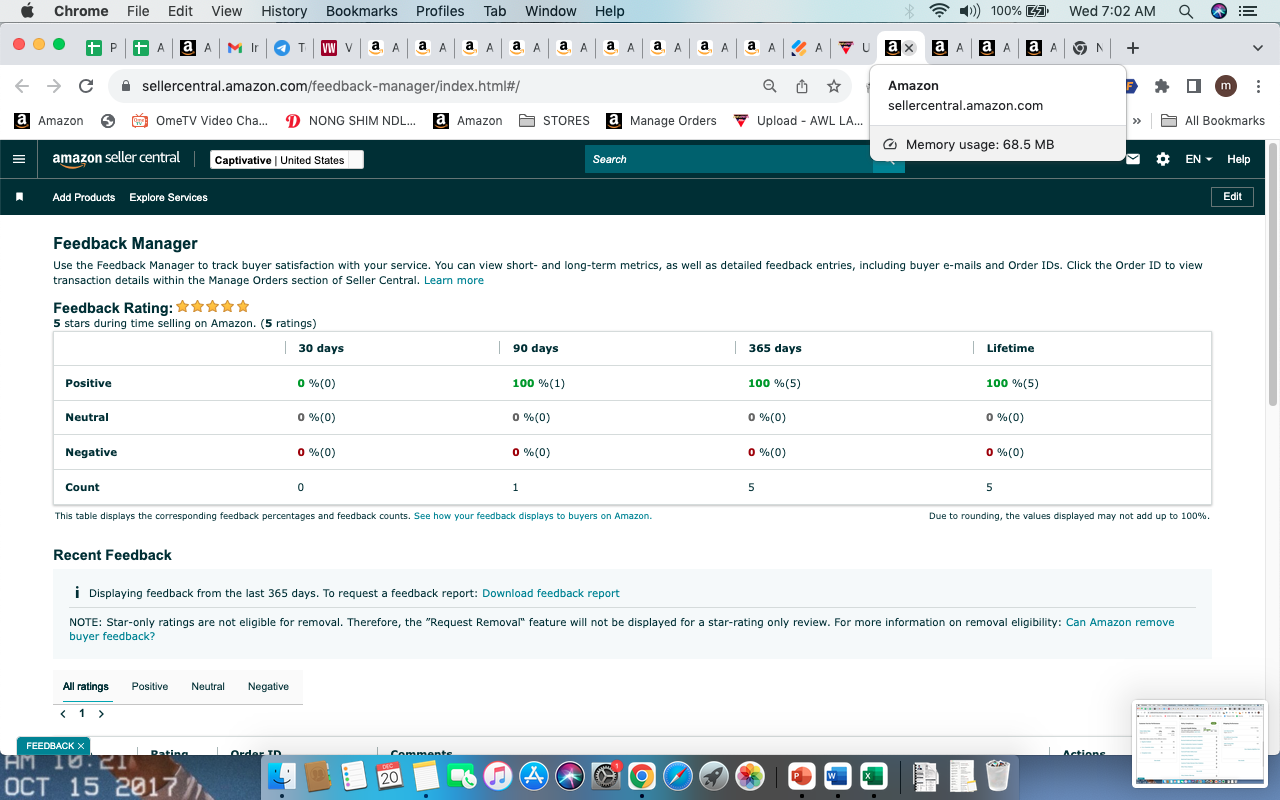Switch to the Positive feedback tab
The height and width of the screenshot is (800, 1280).
click(150, 686)
